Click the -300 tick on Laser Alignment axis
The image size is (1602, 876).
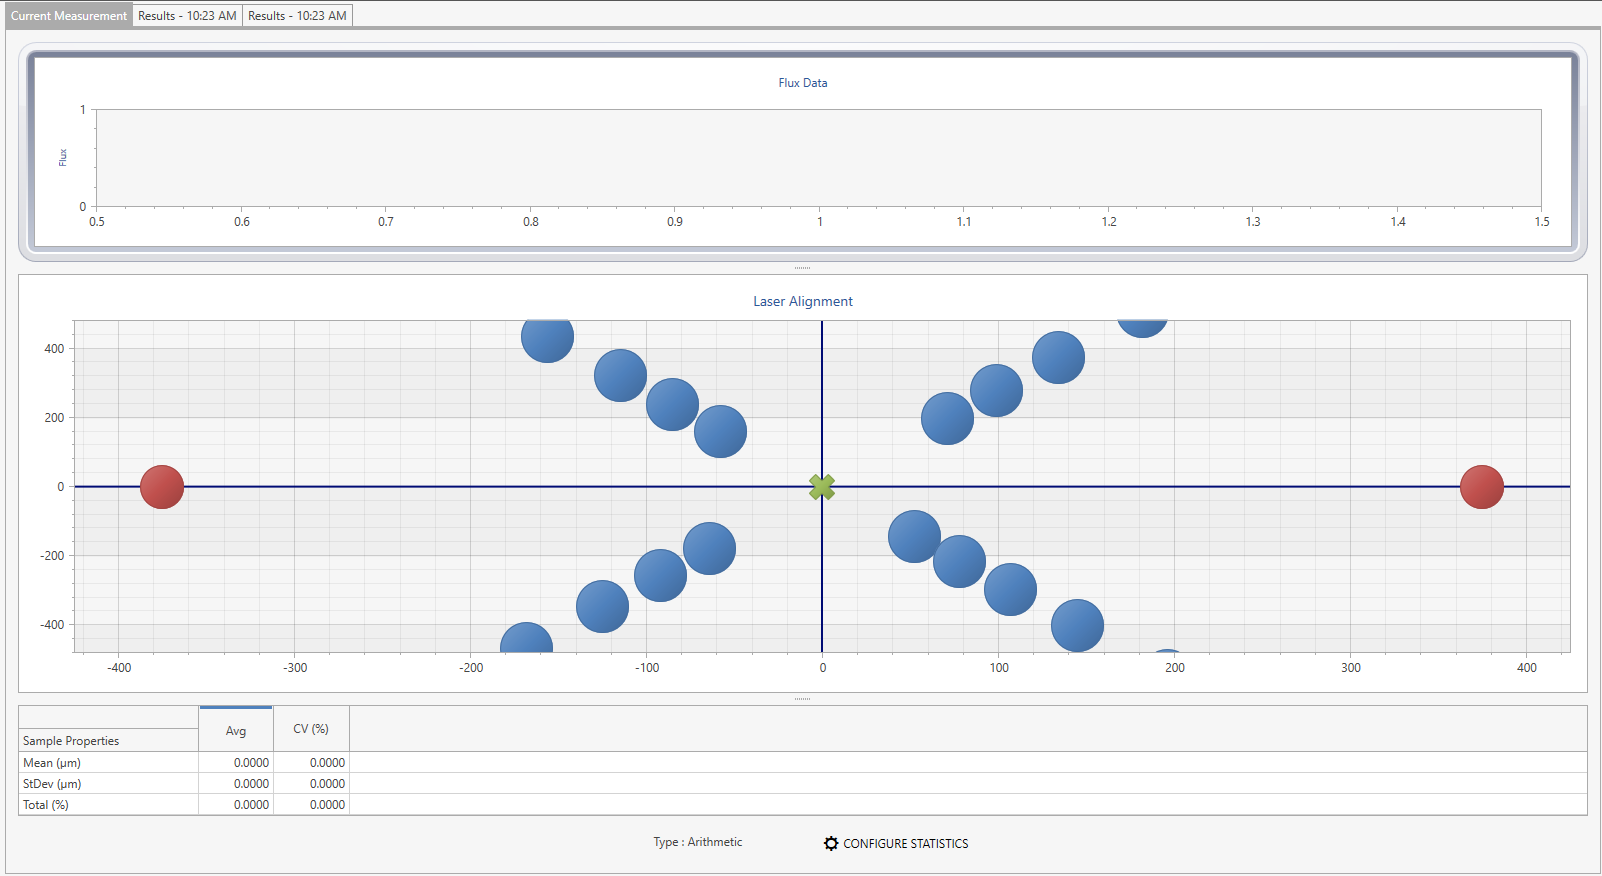point(295,668)
